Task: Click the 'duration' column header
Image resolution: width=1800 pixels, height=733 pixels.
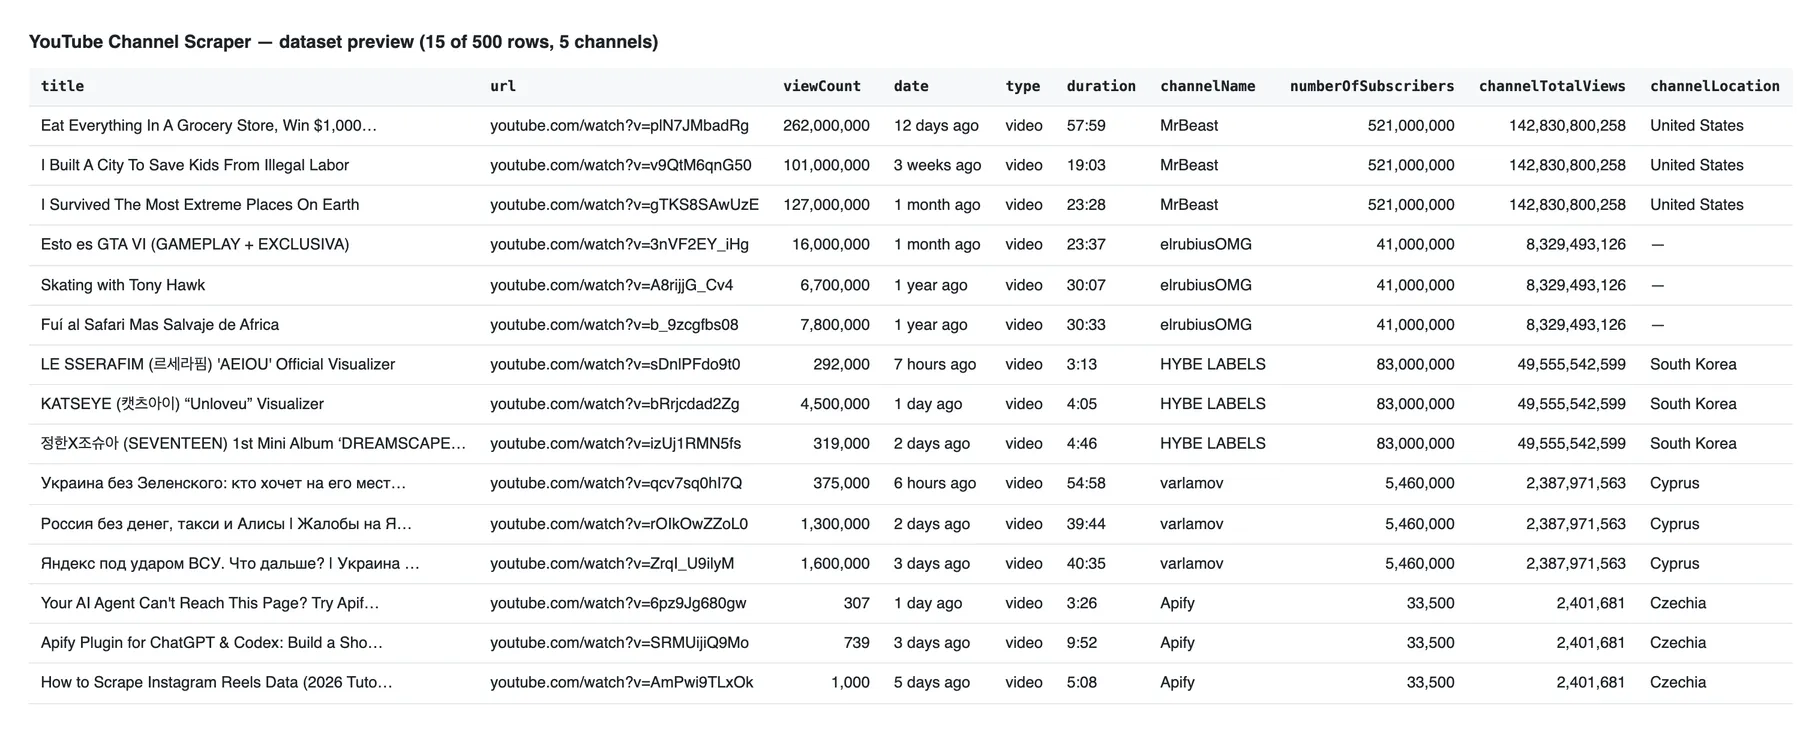Action: click(x=1101, y=86)
